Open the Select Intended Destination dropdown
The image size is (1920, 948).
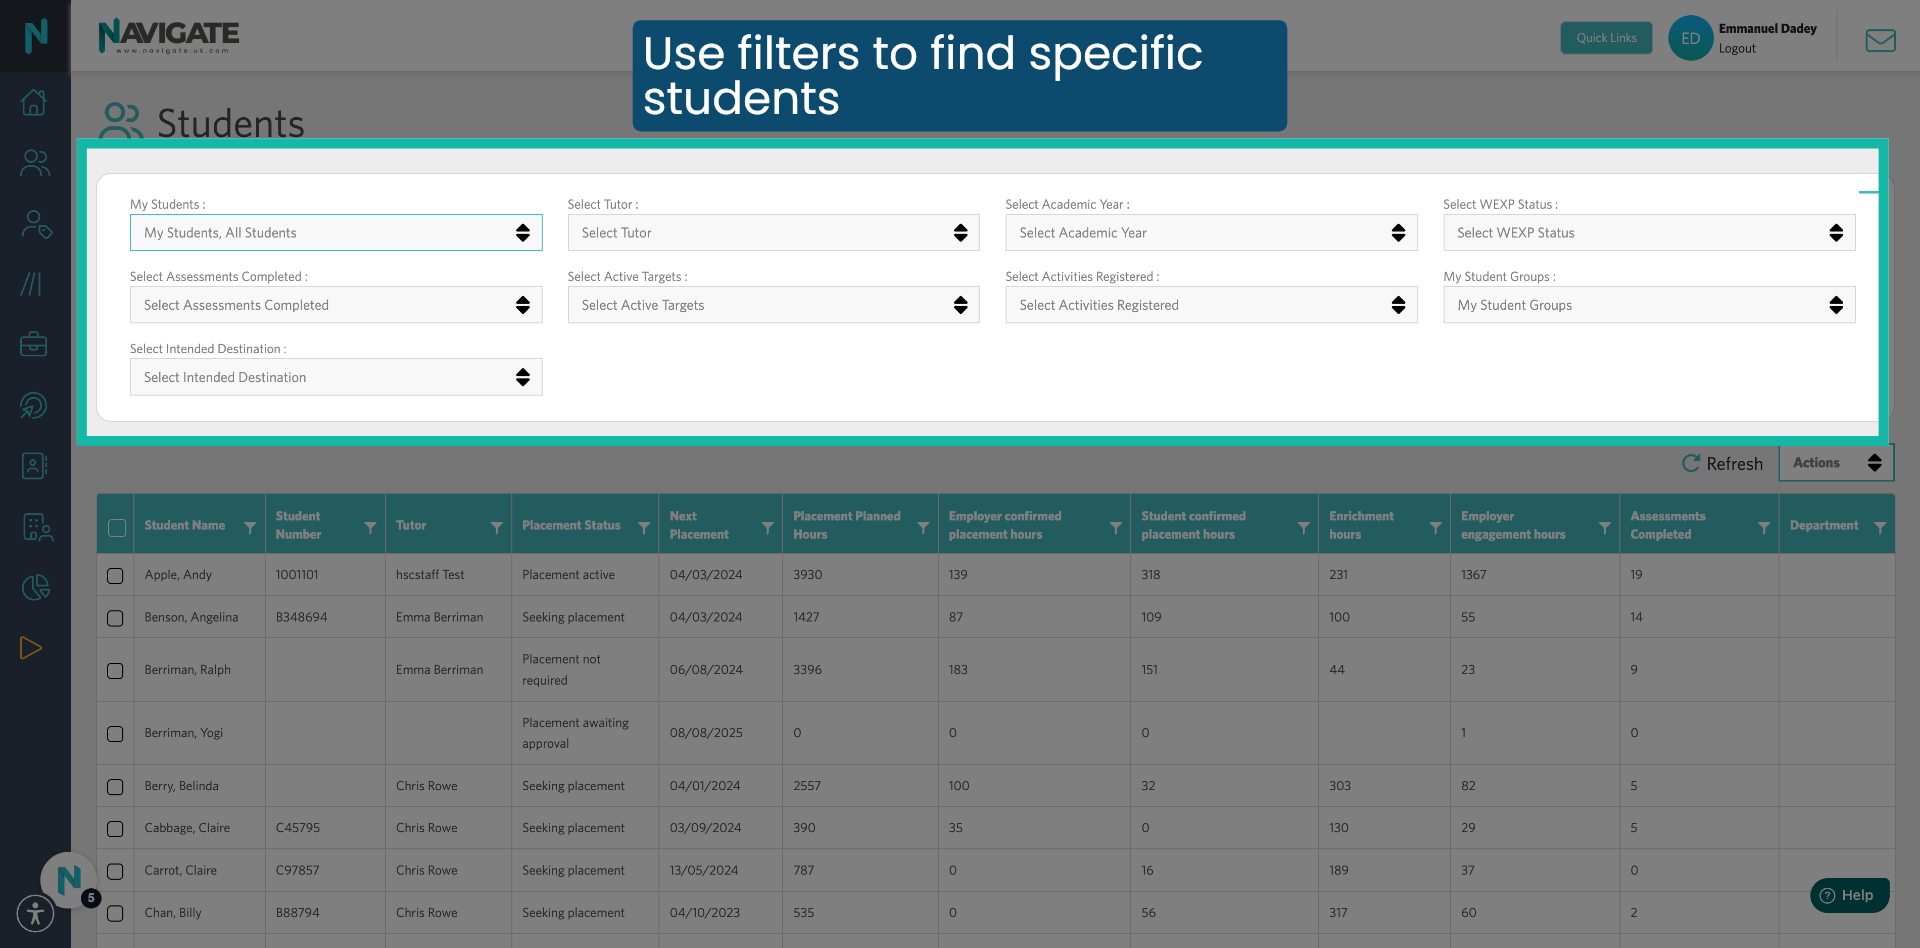coord(335,377)
